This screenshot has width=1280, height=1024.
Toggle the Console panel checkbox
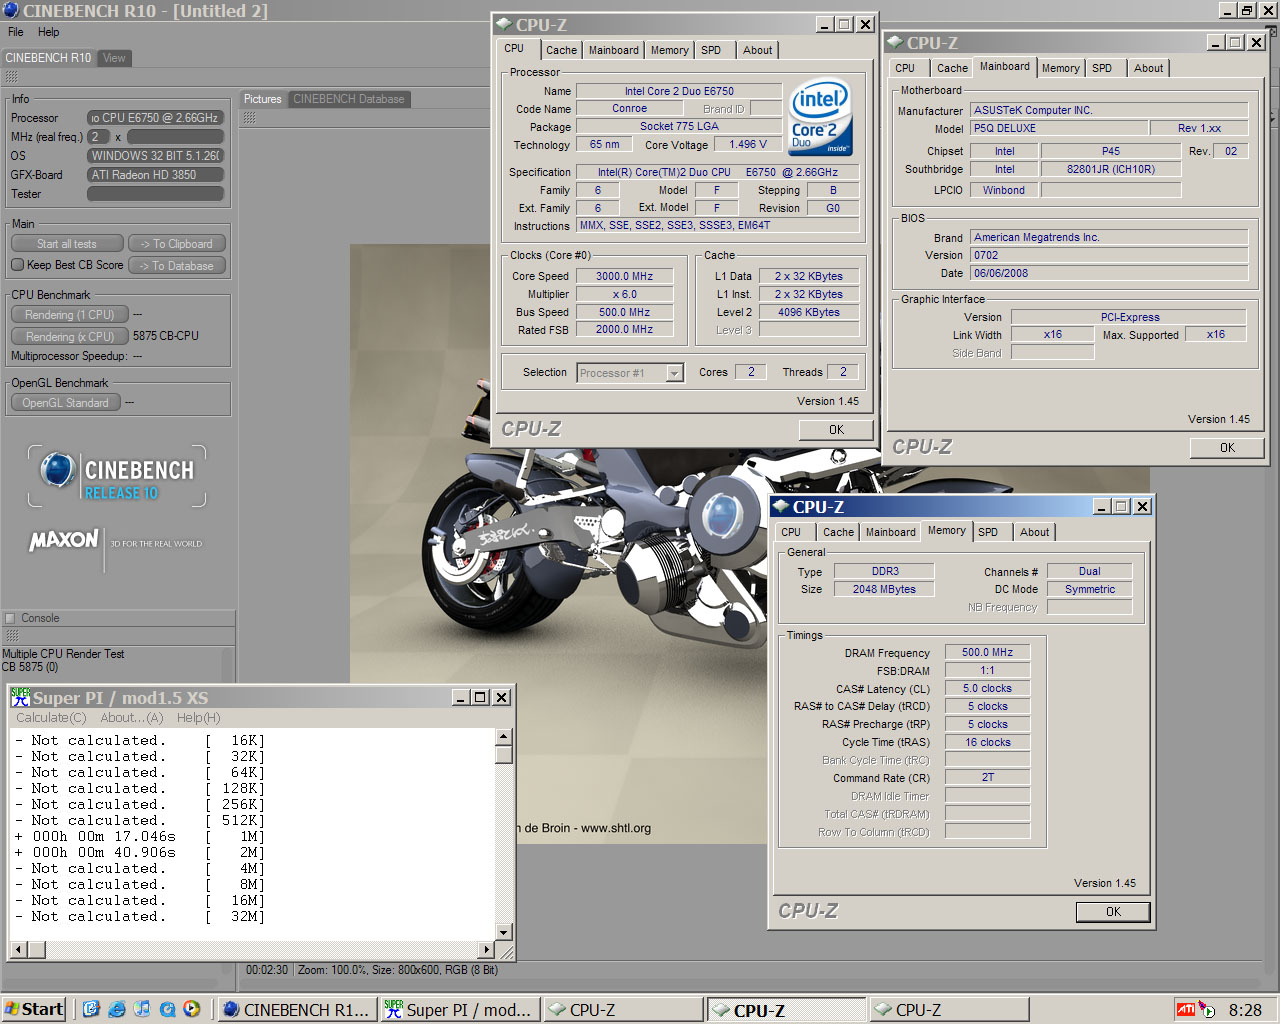10,618
